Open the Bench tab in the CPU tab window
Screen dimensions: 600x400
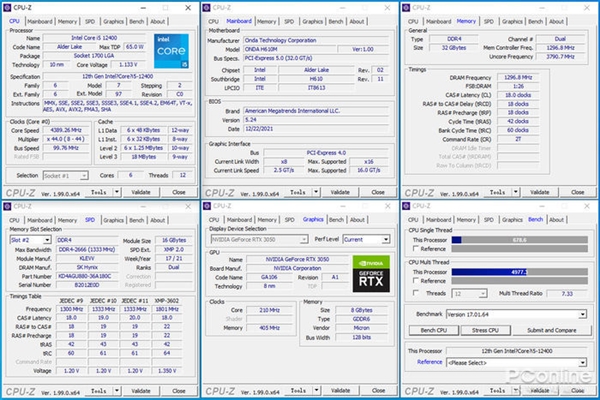tap(137, 21)
